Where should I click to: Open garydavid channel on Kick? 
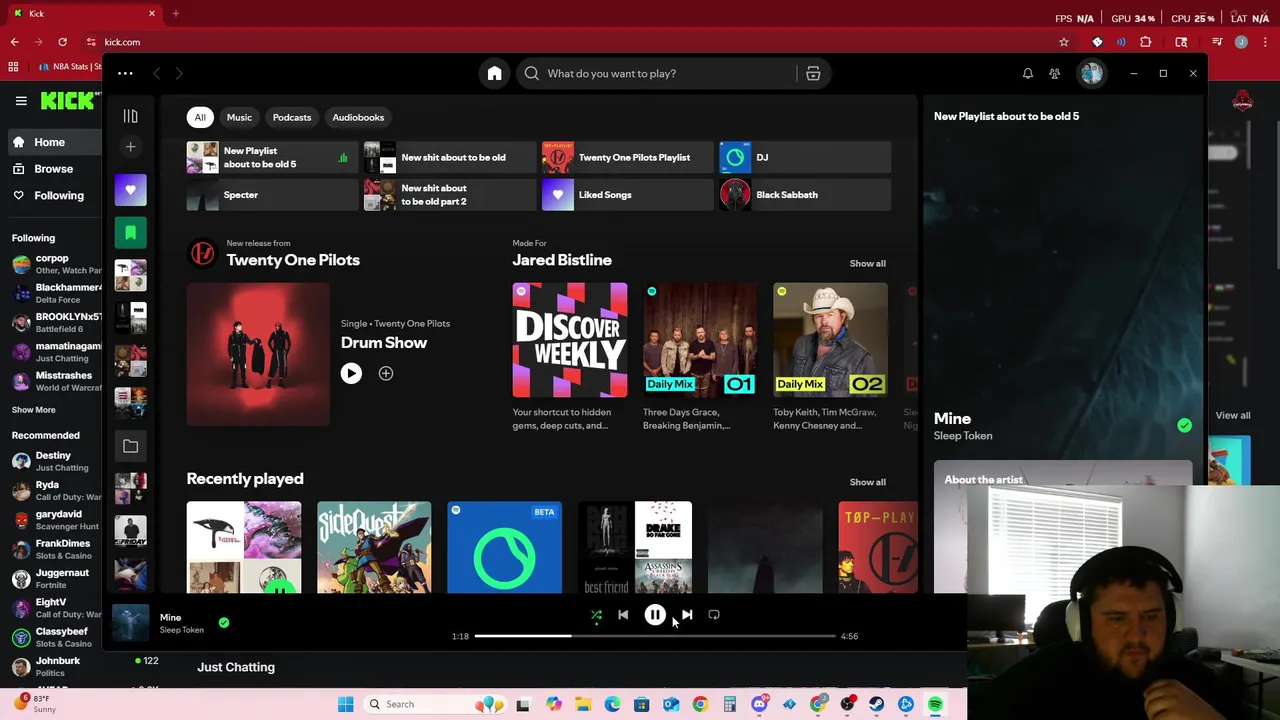pos(55,520)
